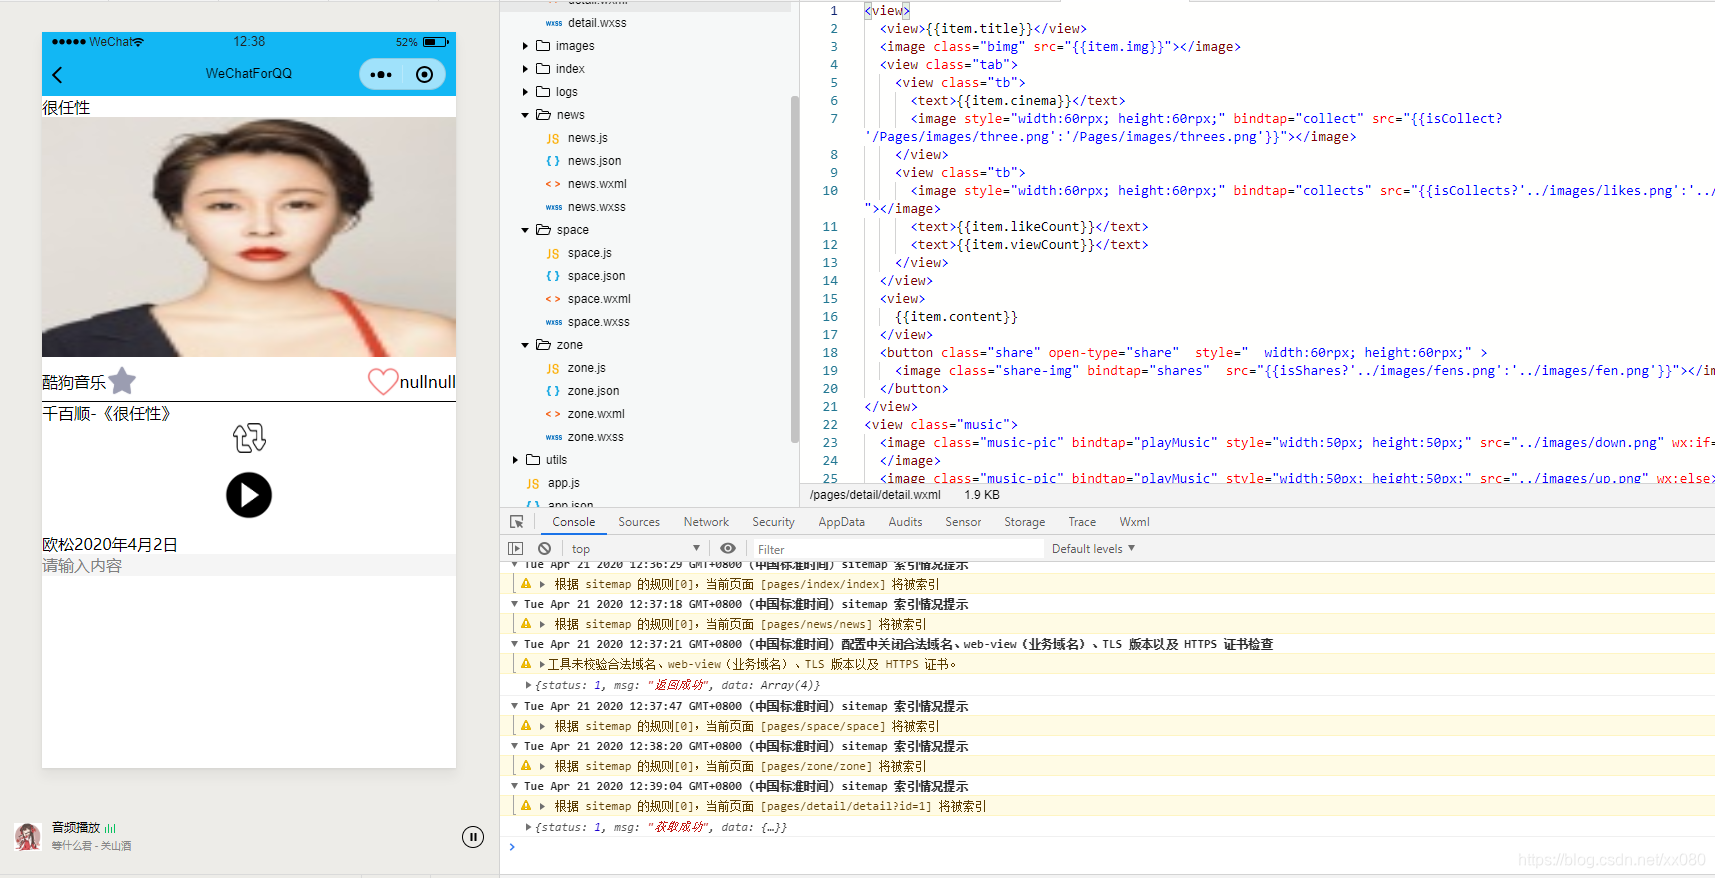Collapse the 12:37:21 TLS HTTPS log group
The height and width of the screenshot is (878, 1715).
[x=514, y=644]
